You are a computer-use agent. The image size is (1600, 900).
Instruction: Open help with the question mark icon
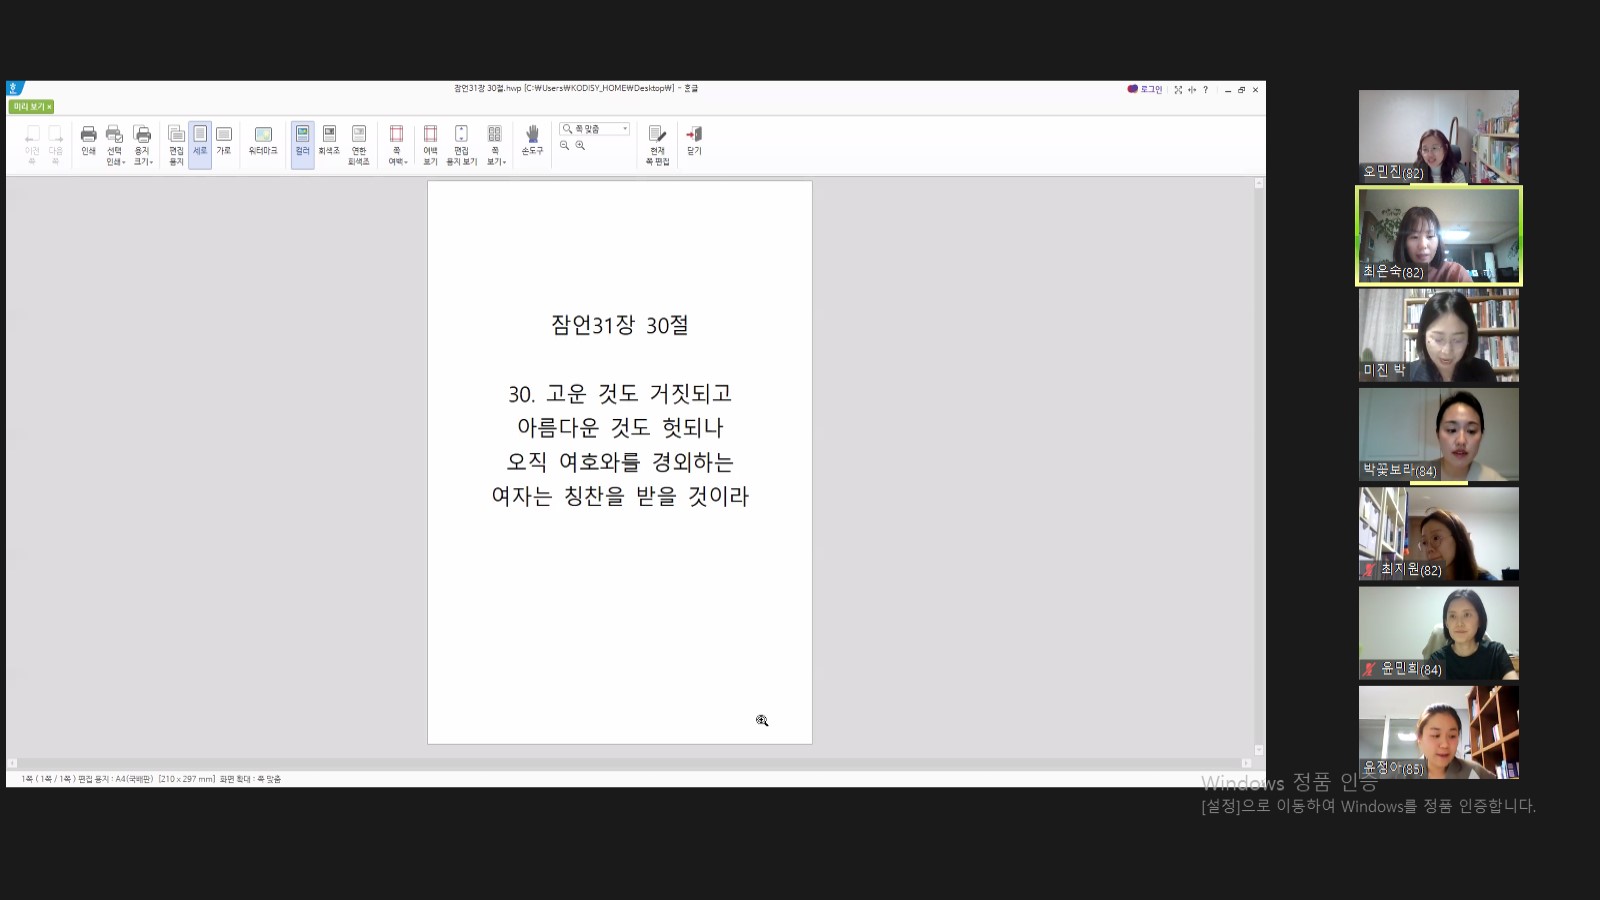[1206, 90]
